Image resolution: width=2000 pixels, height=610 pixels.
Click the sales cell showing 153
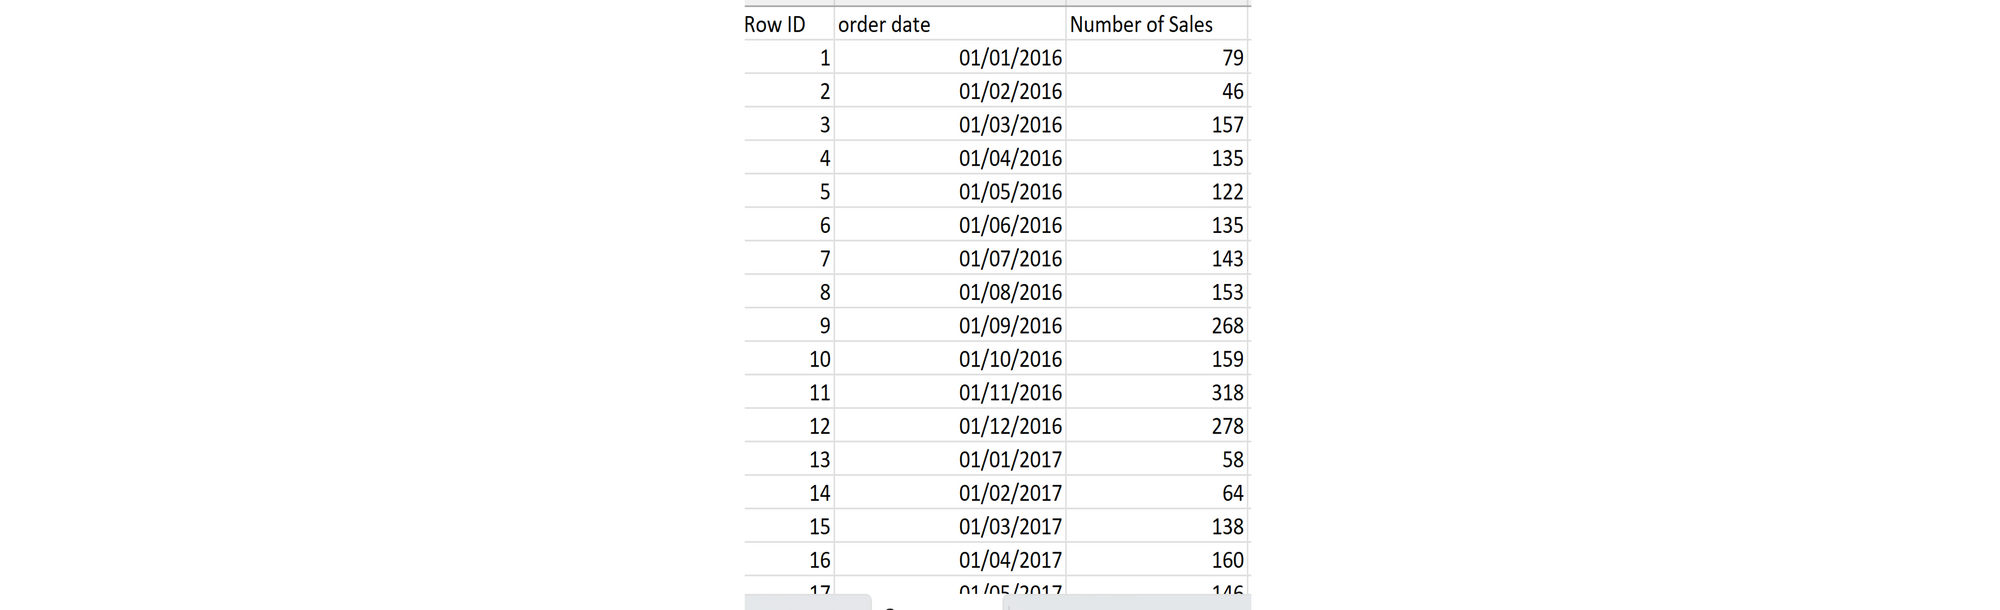pyautogui.click(x=1227, y=292)
